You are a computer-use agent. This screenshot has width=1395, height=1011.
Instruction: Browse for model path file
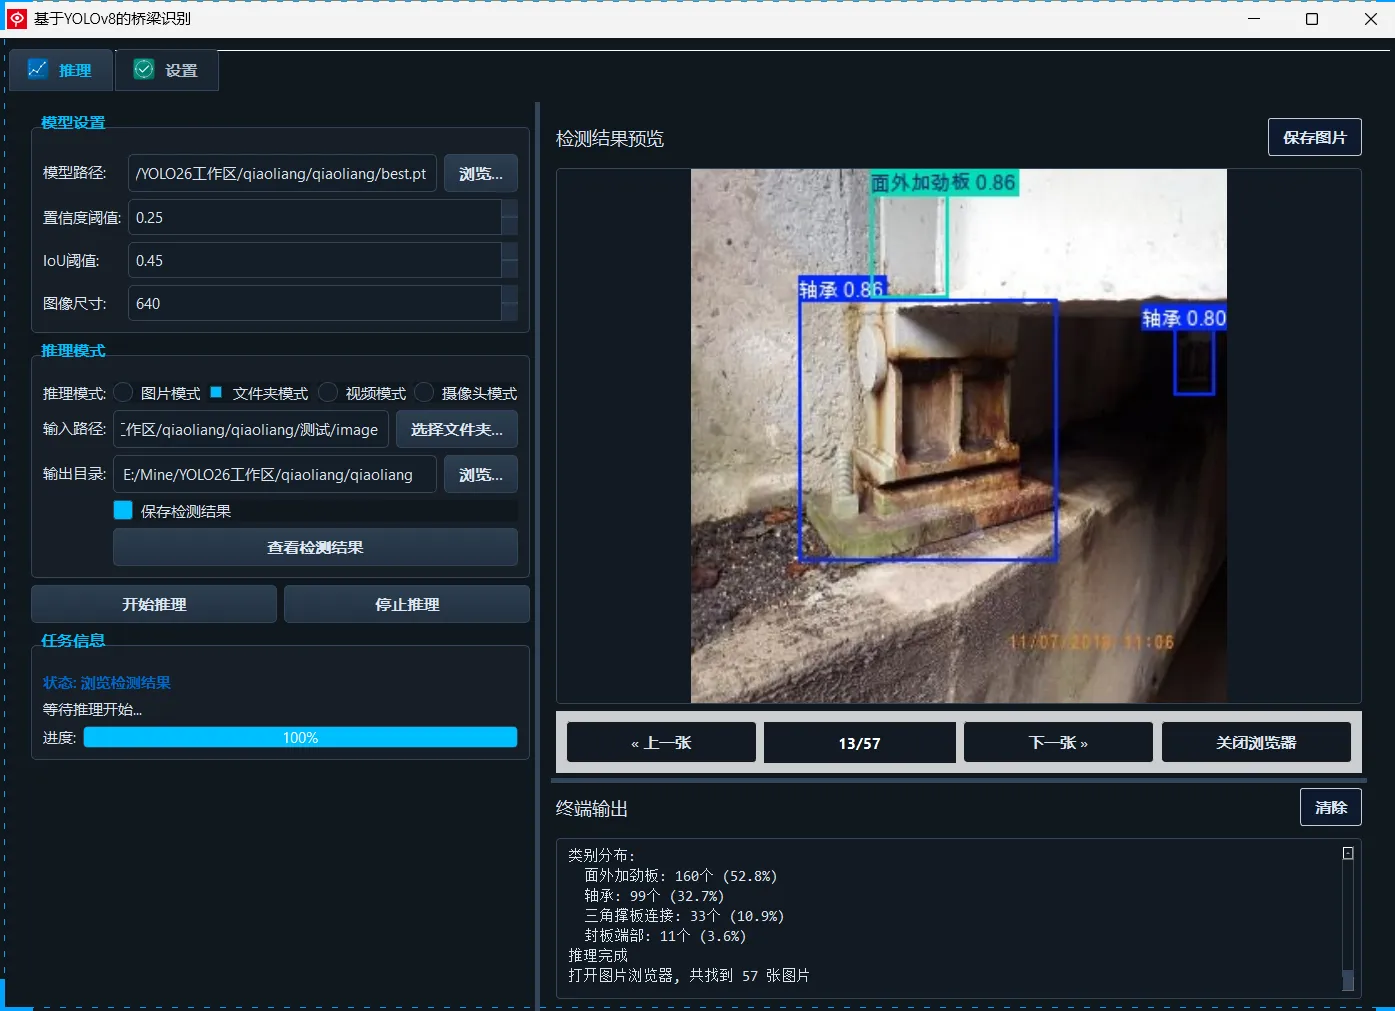480,174
